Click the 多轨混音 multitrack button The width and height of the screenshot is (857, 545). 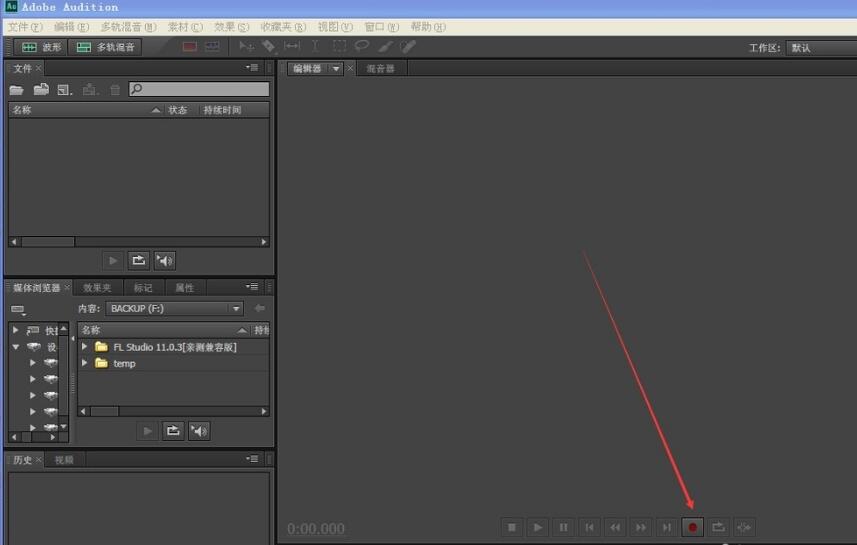coord(106,47)
